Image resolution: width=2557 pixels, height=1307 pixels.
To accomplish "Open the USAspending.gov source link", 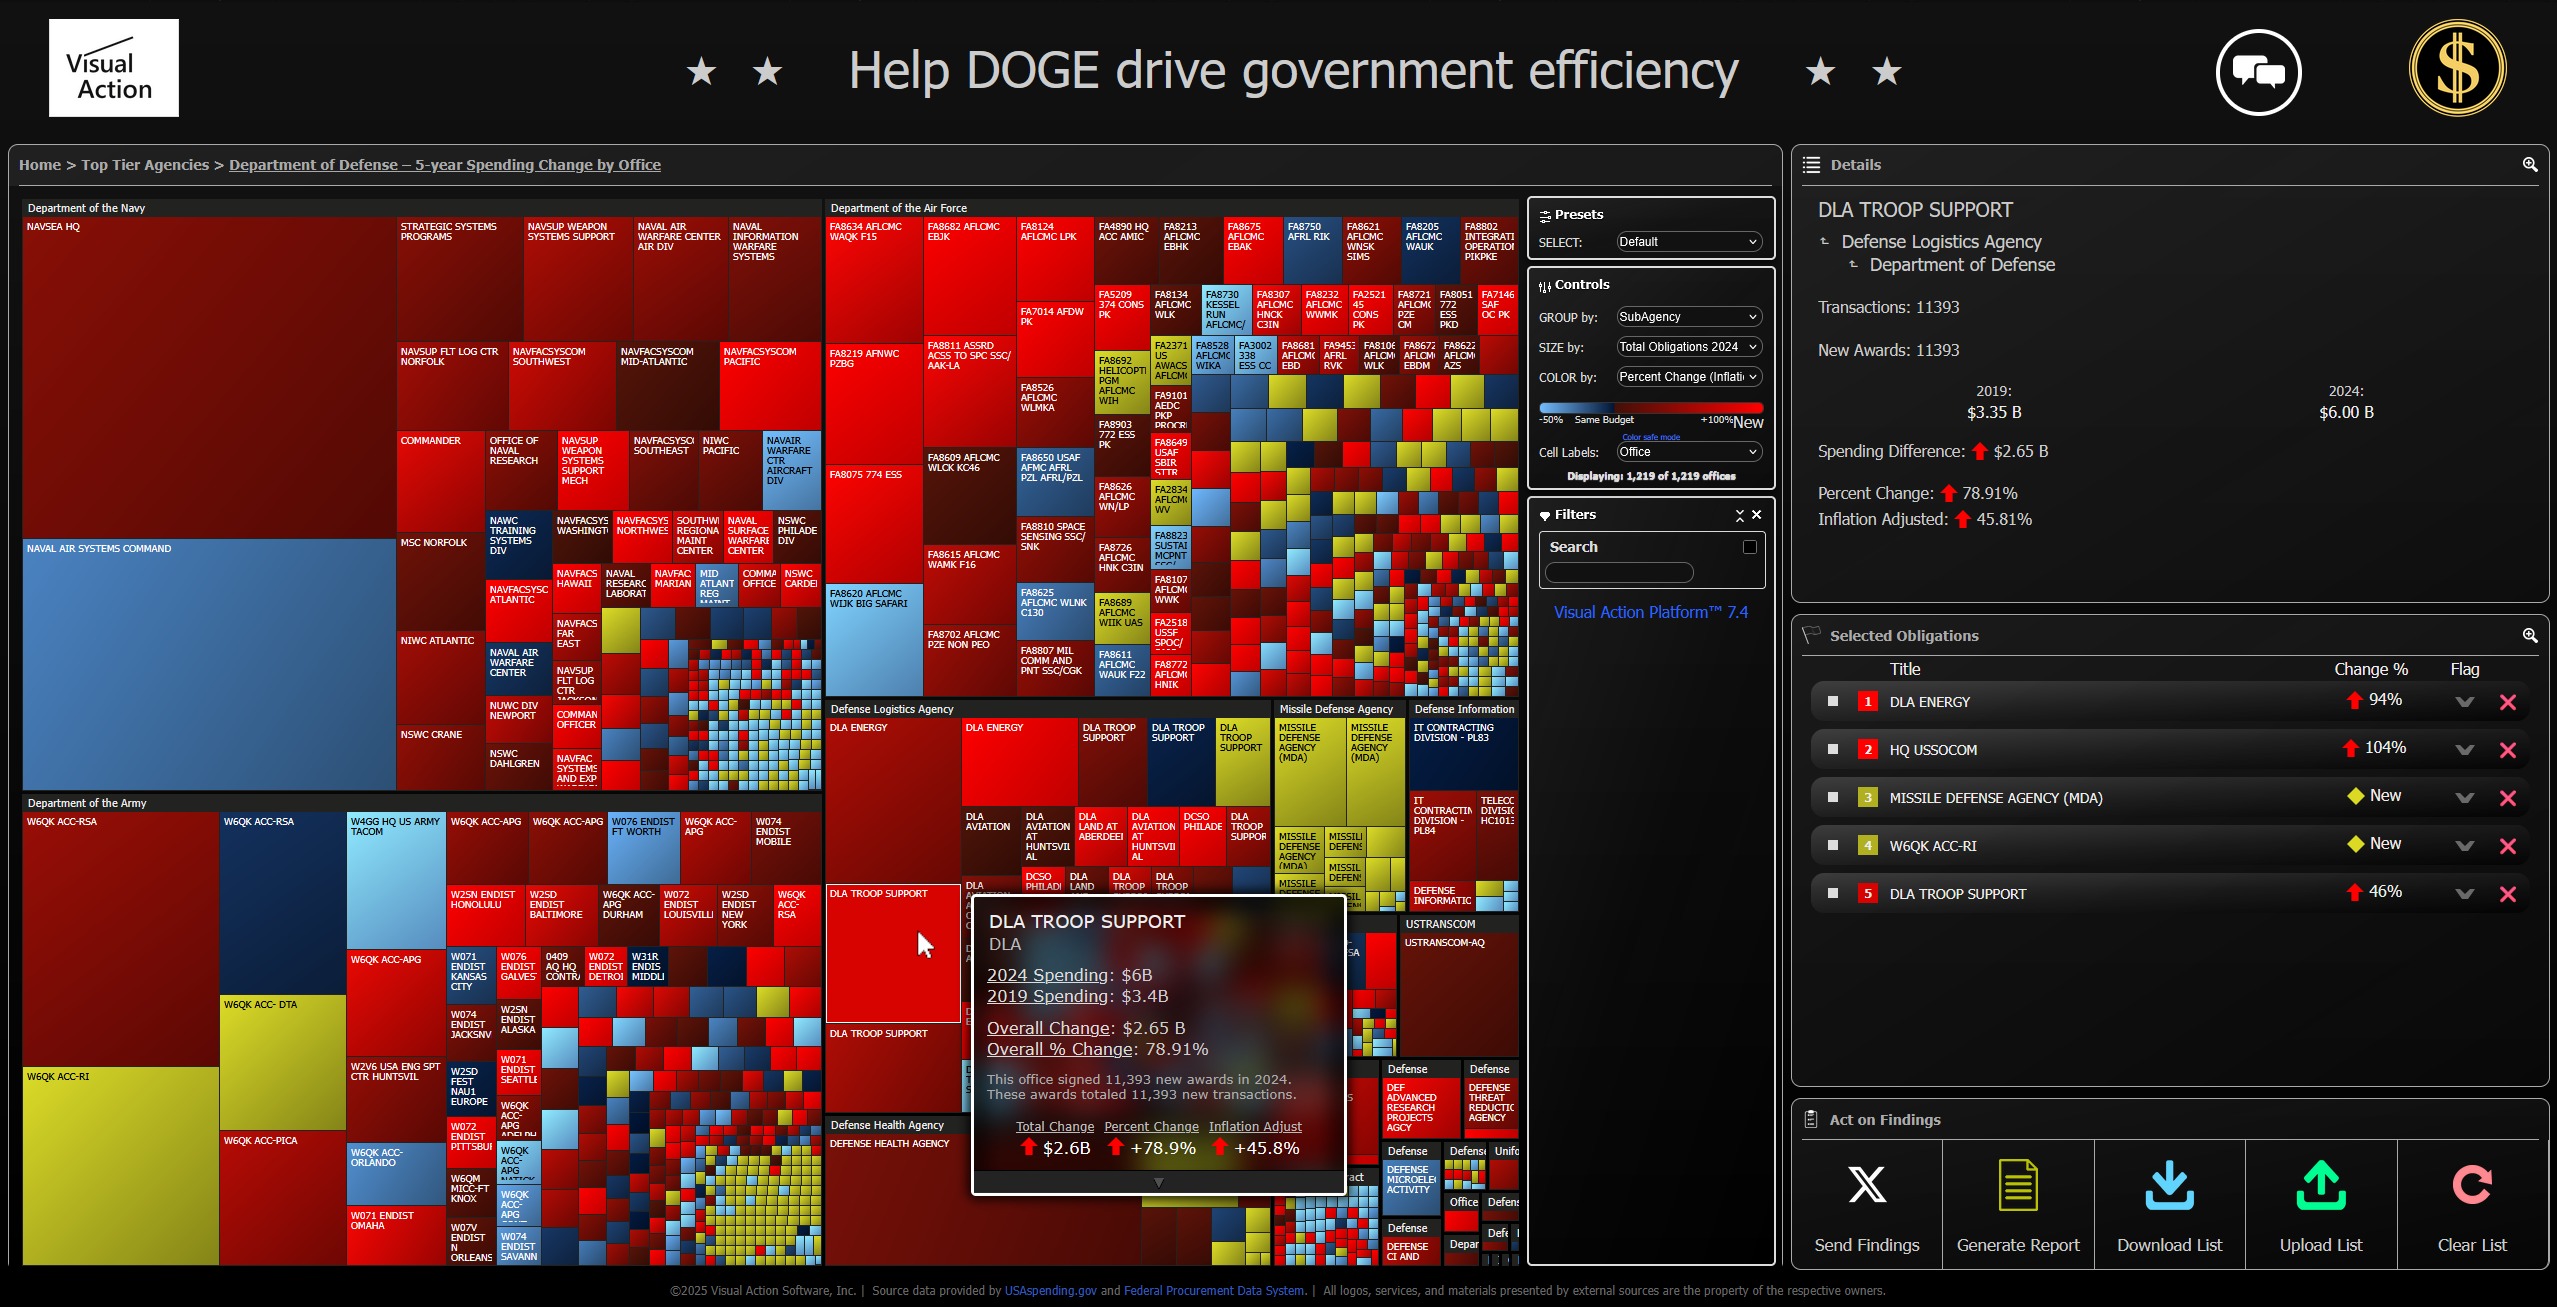I will coord(1050,1291).
